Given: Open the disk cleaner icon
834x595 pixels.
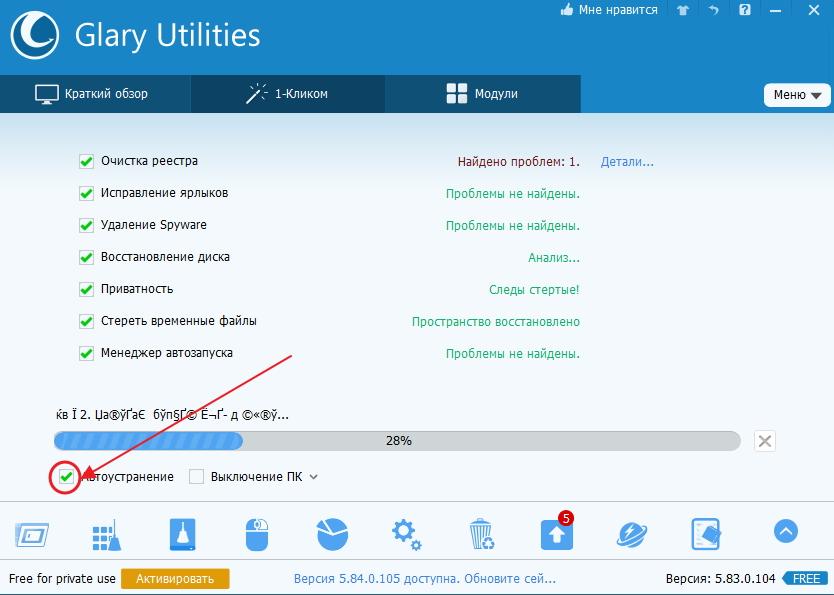Looking at the screenshot, I should pyautogui.click(x=182, y=534).
